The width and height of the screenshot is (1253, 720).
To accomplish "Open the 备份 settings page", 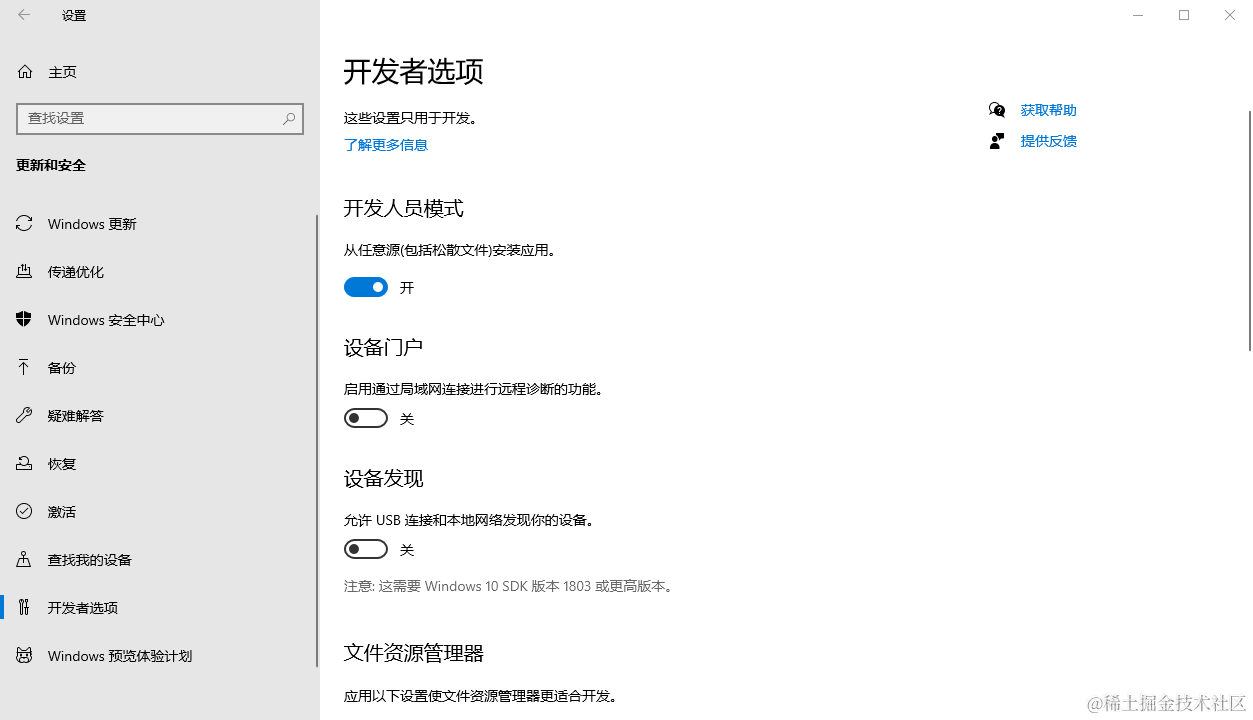I will tap(61, 367).
